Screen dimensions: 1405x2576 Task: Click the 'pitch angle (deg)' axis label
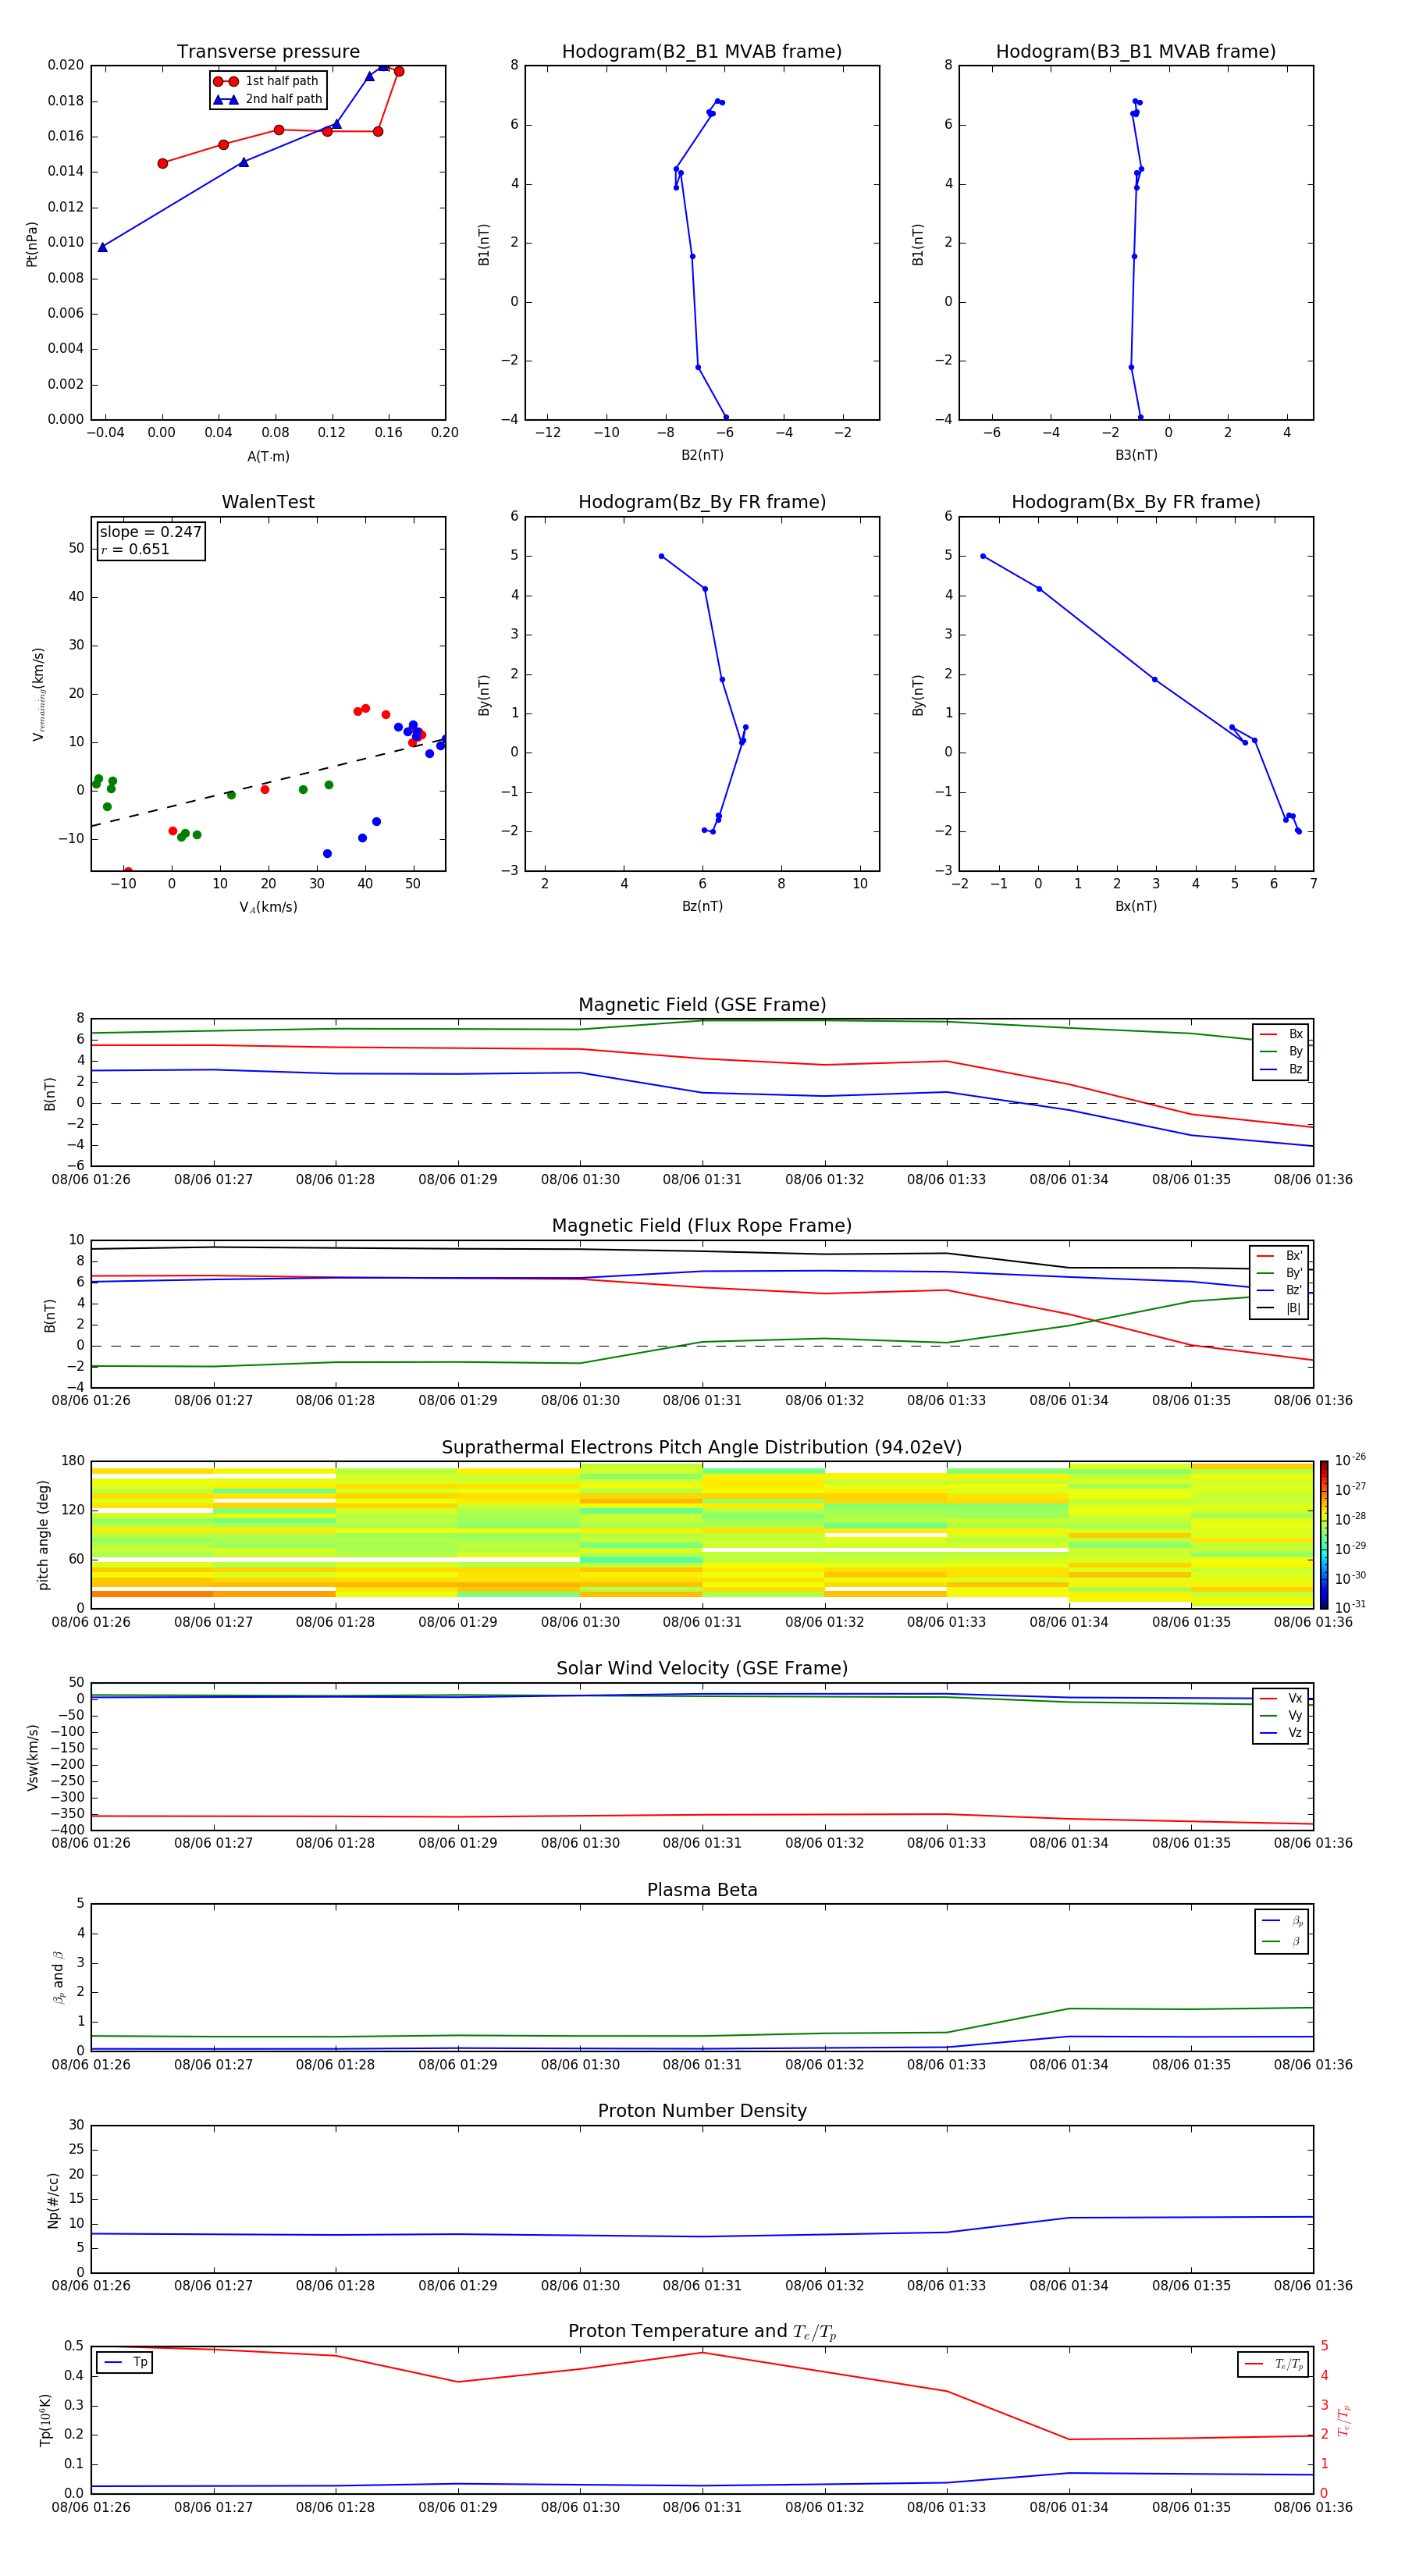tap(43, 1534)
